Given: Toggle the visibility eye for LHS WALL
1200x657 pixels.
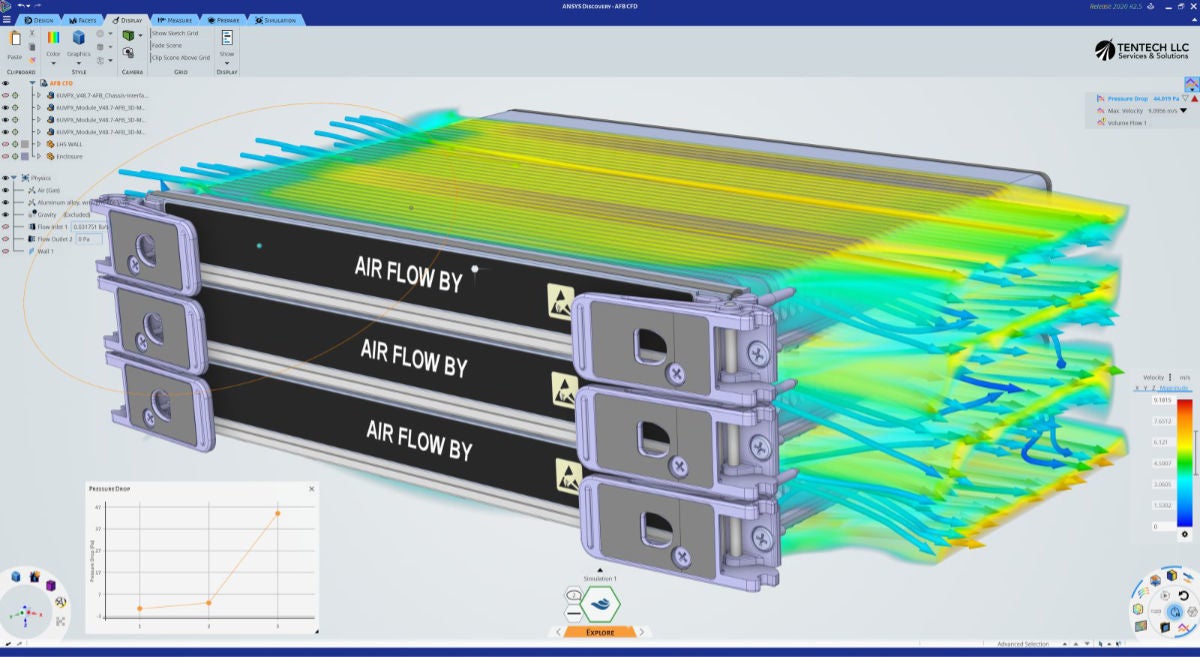Looking at the screenshot, I should click(6, 144).
